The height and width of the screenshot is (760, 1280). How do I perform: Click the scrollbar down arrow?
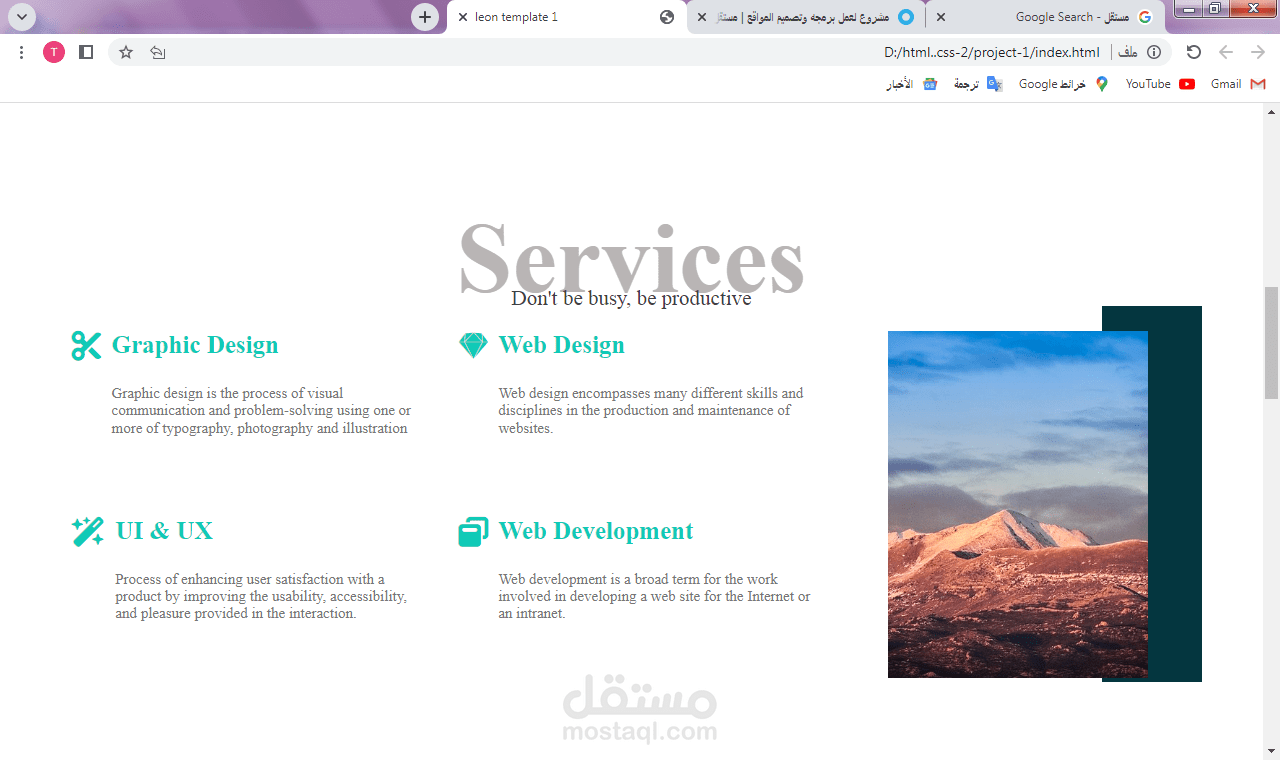pos(1272,751)
